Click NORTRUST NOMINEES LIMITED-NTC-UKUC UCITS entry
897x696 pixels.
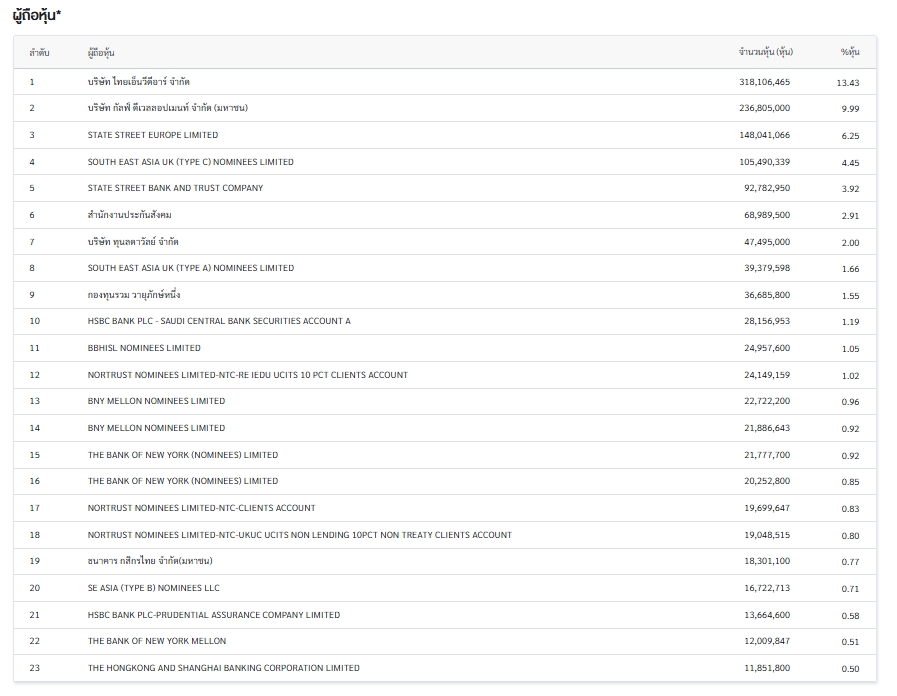(300, 535)
